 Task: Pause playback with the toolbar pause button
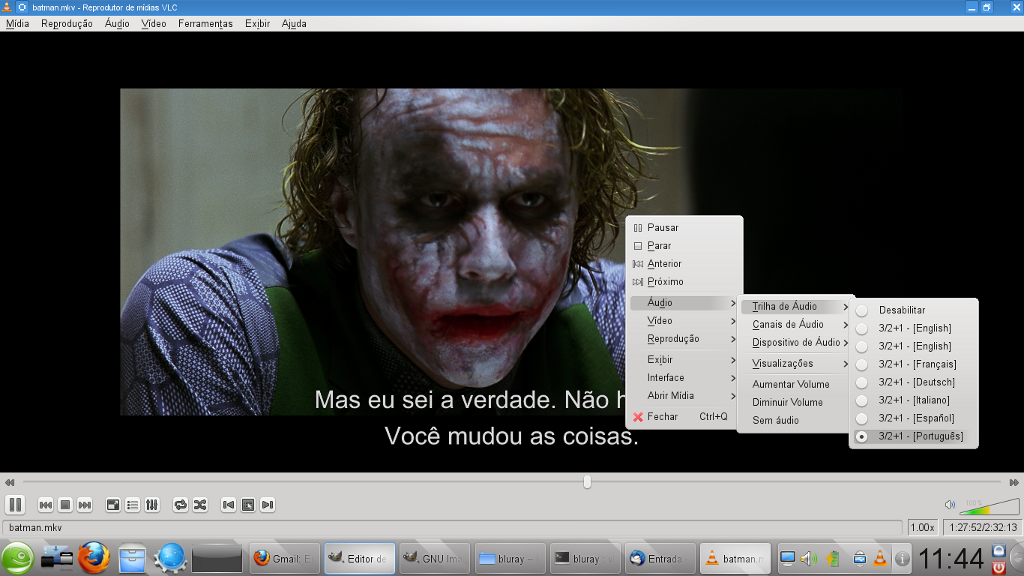(15, 504)
